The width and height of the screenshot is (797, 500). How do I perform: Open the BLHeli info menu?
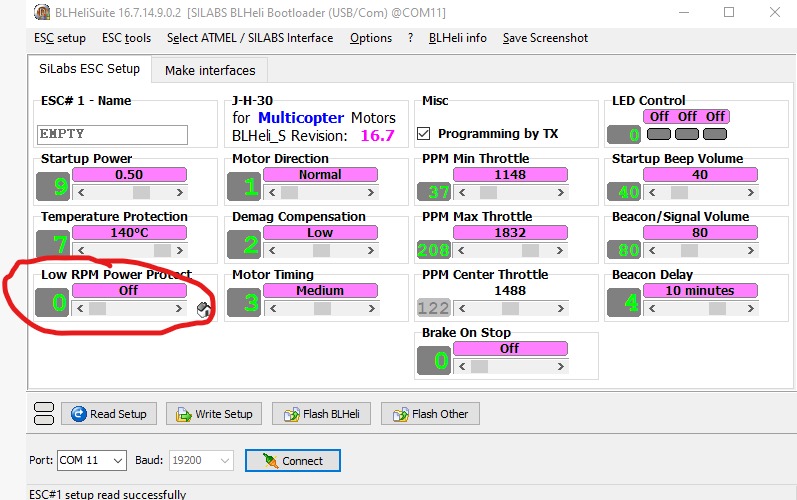457,38
